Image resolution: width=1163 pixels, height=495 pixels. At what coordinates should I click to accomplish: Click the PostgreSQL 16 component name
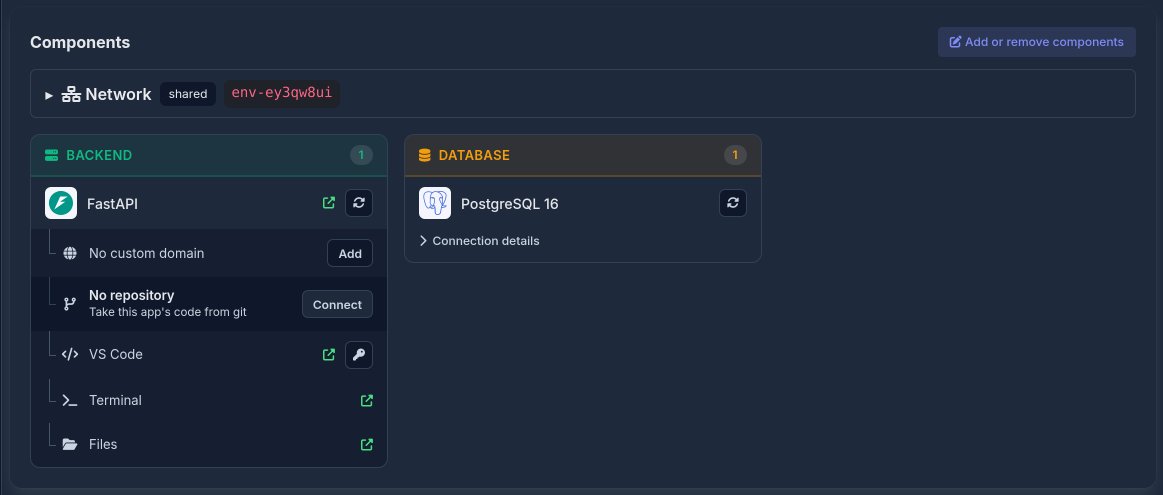pos(510,203)
